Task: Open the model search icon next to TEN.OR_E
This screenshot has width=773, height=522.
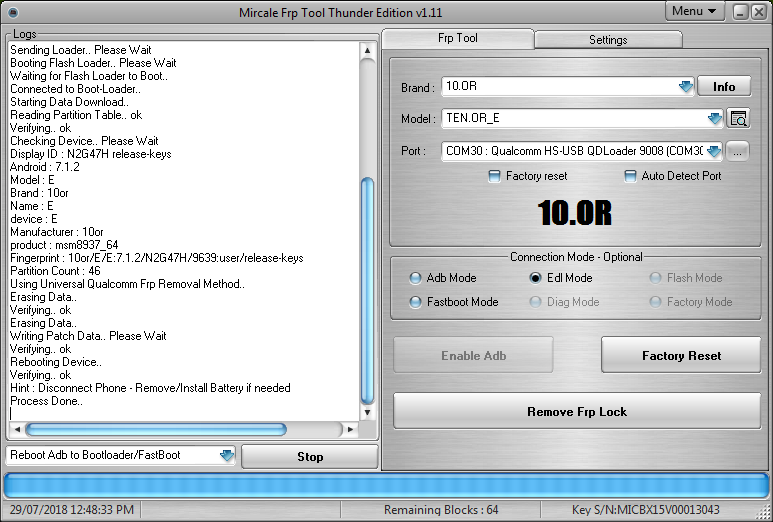Action: point(738,118)
